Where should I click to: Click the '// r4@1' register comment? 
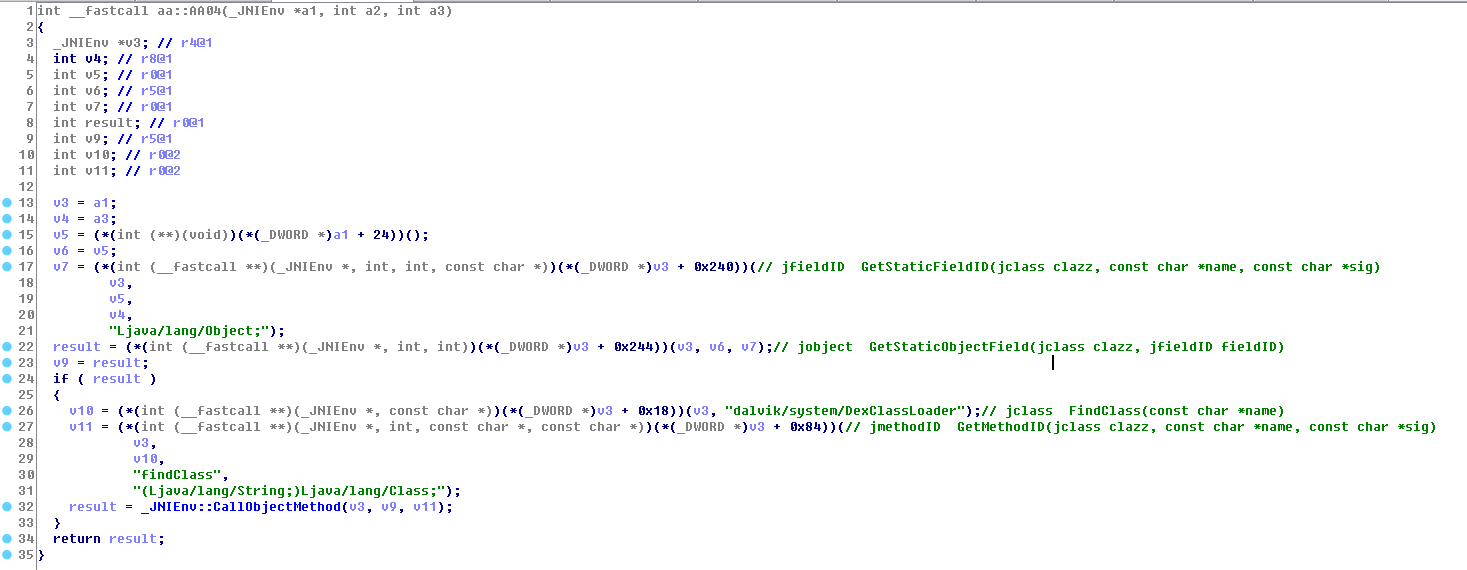pyautogui.click(x=184, y=43)
